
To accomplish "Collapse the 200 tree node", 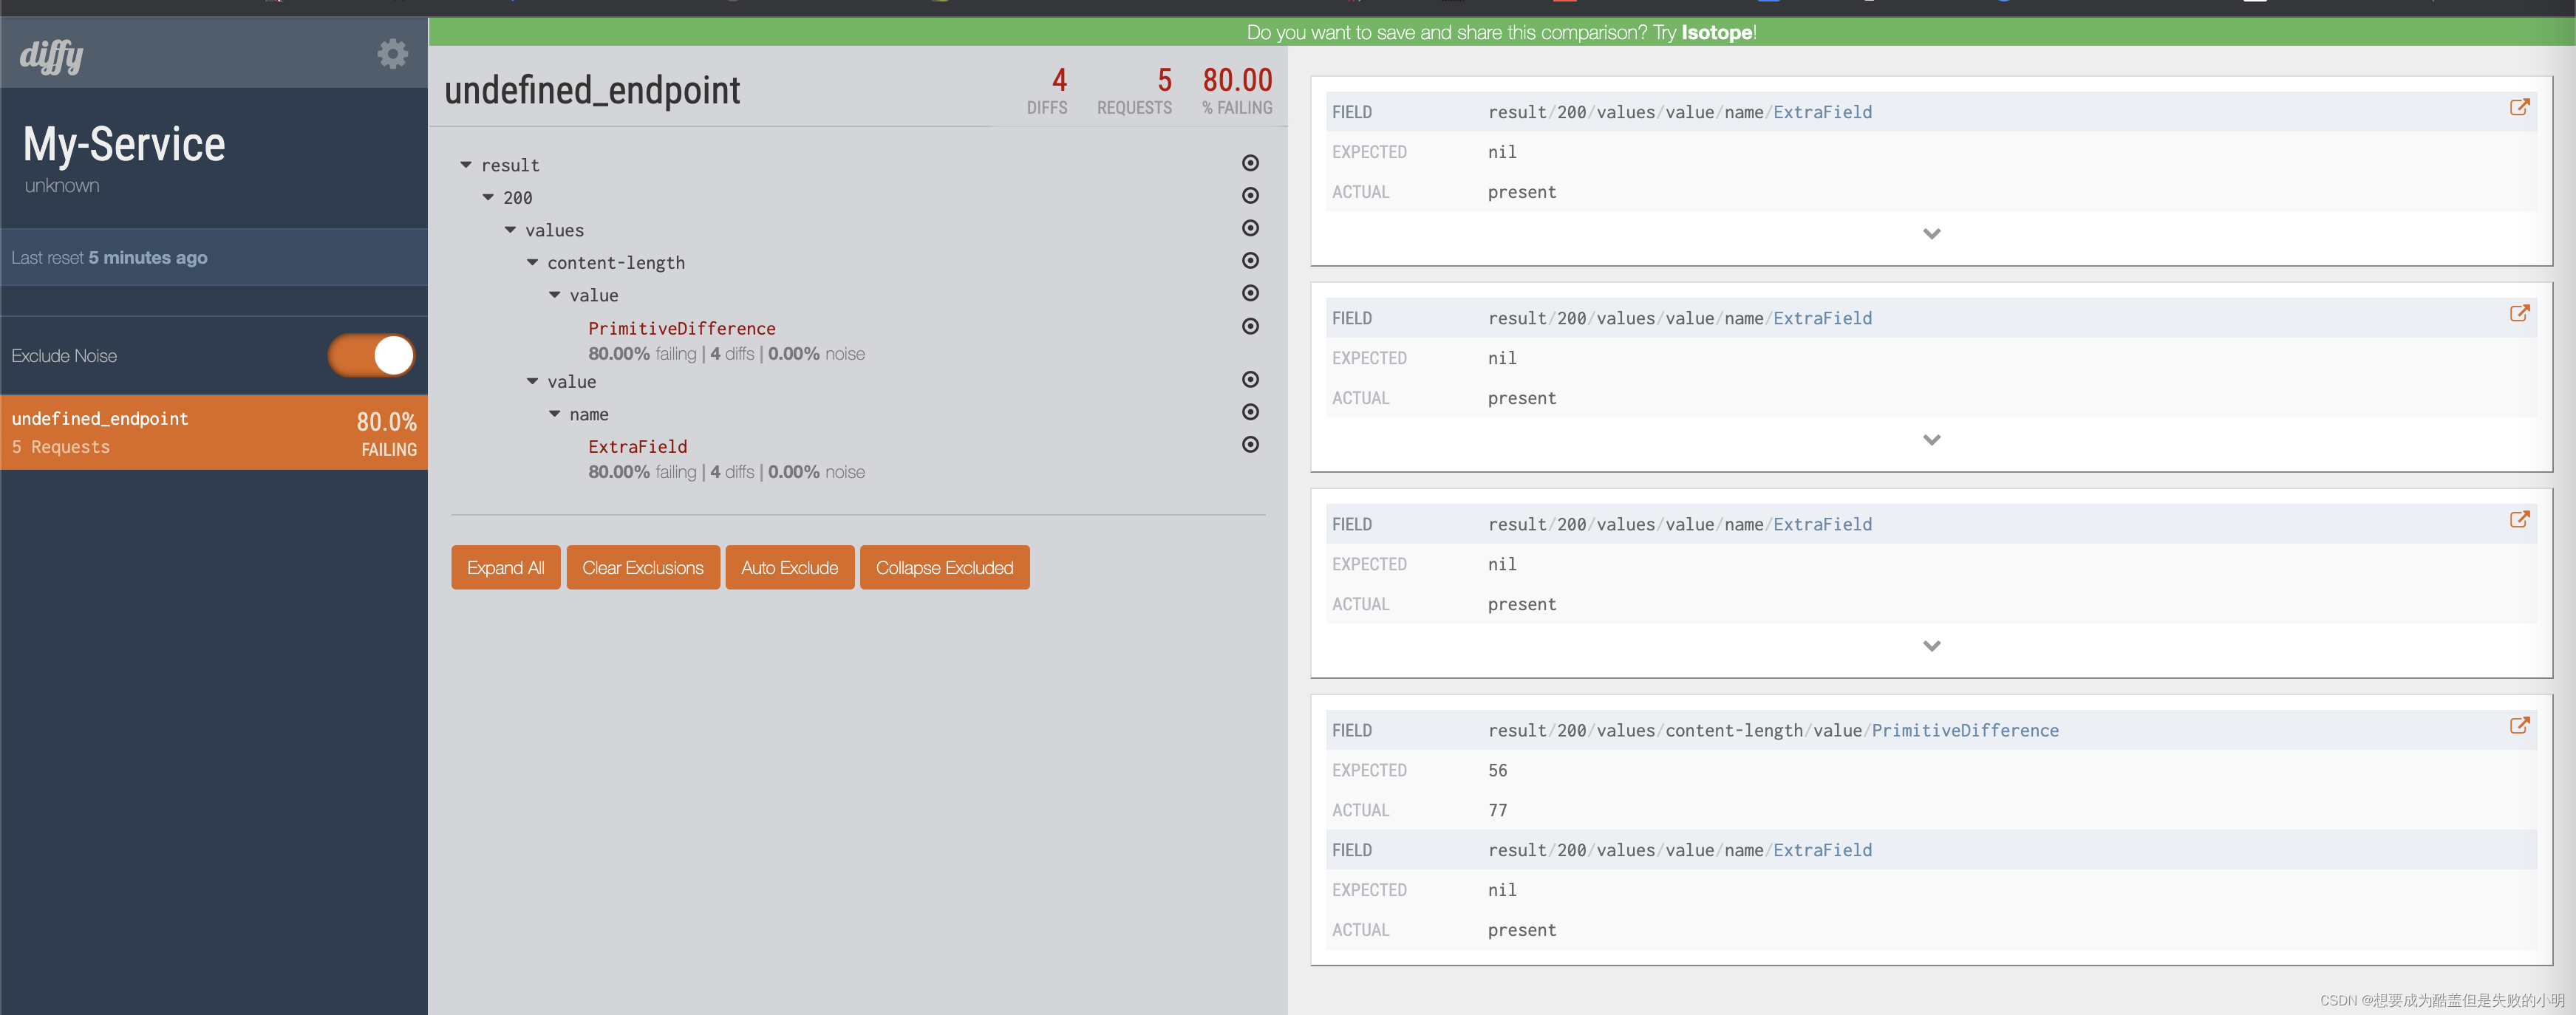I will tap(488, 197).
